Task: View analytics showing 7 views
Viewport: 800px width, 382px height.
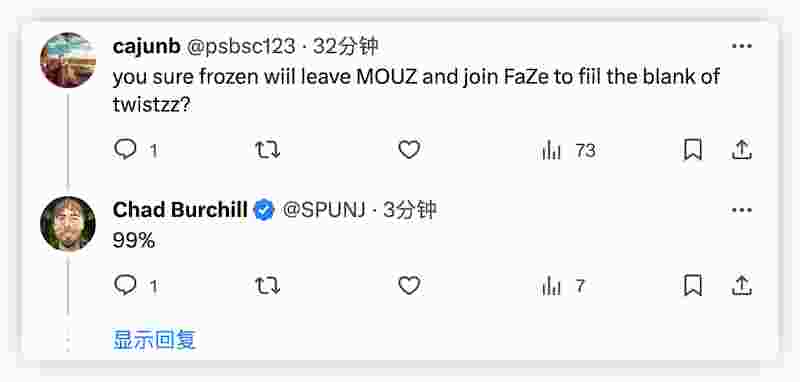Action: [563, 286]
